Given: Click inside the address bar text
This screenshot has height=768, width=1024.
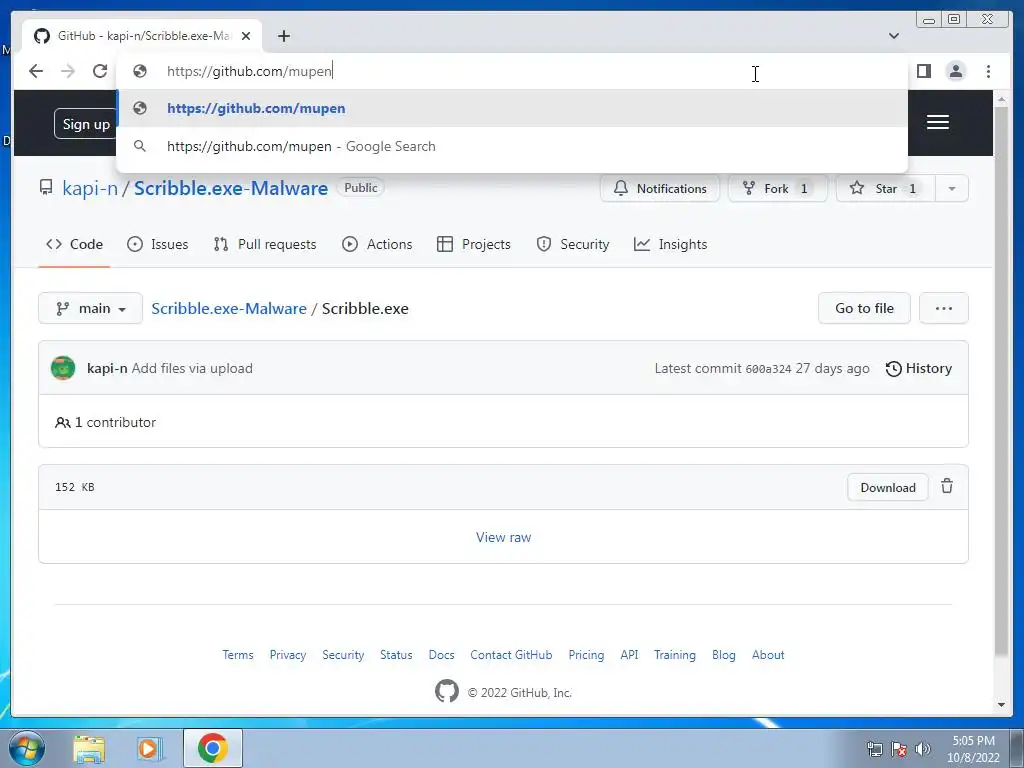Looking at the screenshot, I should click(249, 71).
